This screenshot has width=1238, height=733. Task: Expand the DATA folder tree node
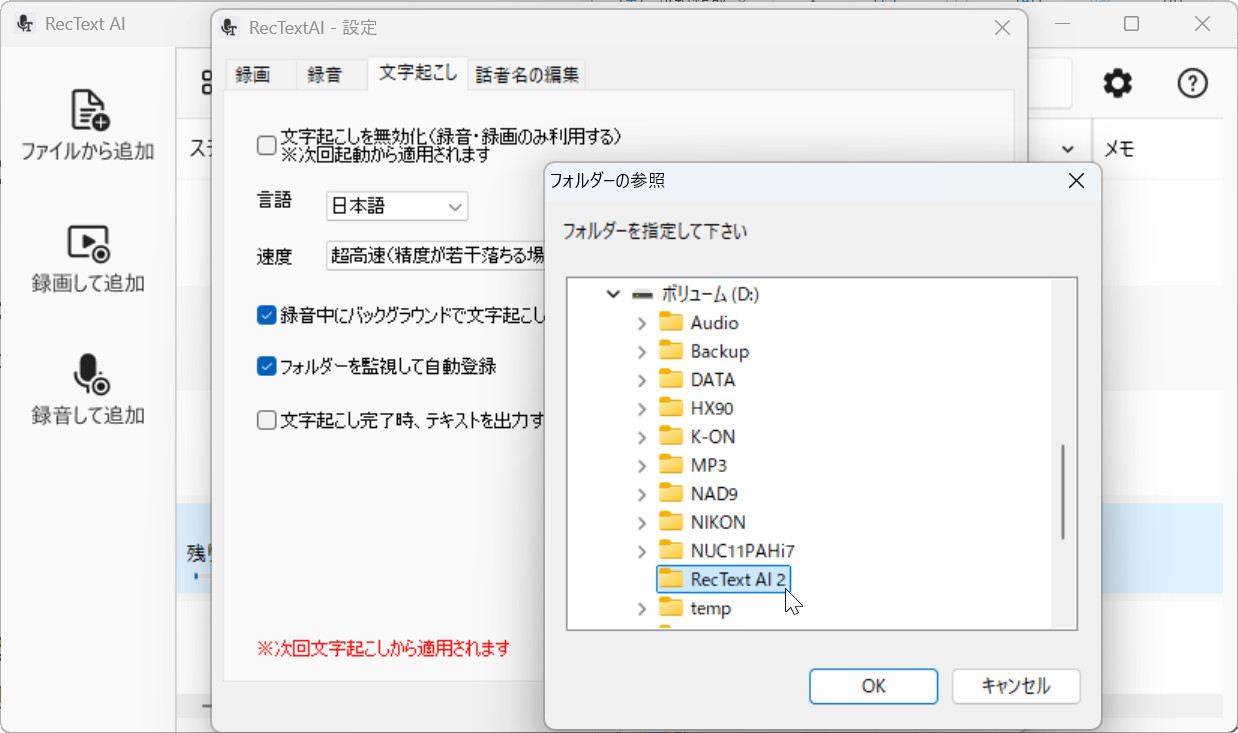pos(642,380)
